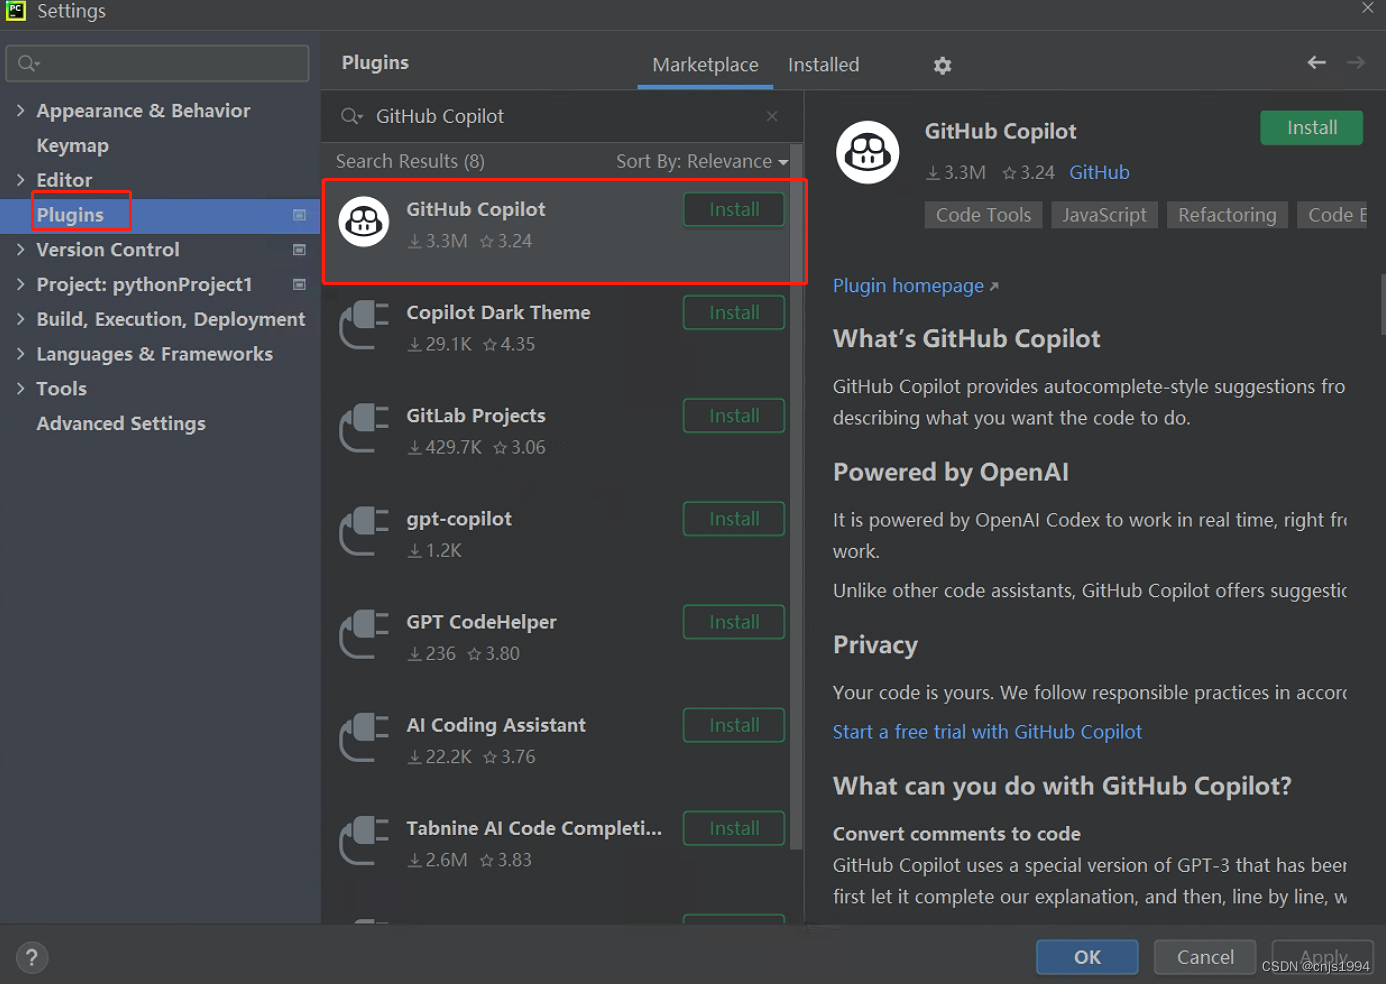Click the Code Tools tag
1386x984 pixels.
983,215
